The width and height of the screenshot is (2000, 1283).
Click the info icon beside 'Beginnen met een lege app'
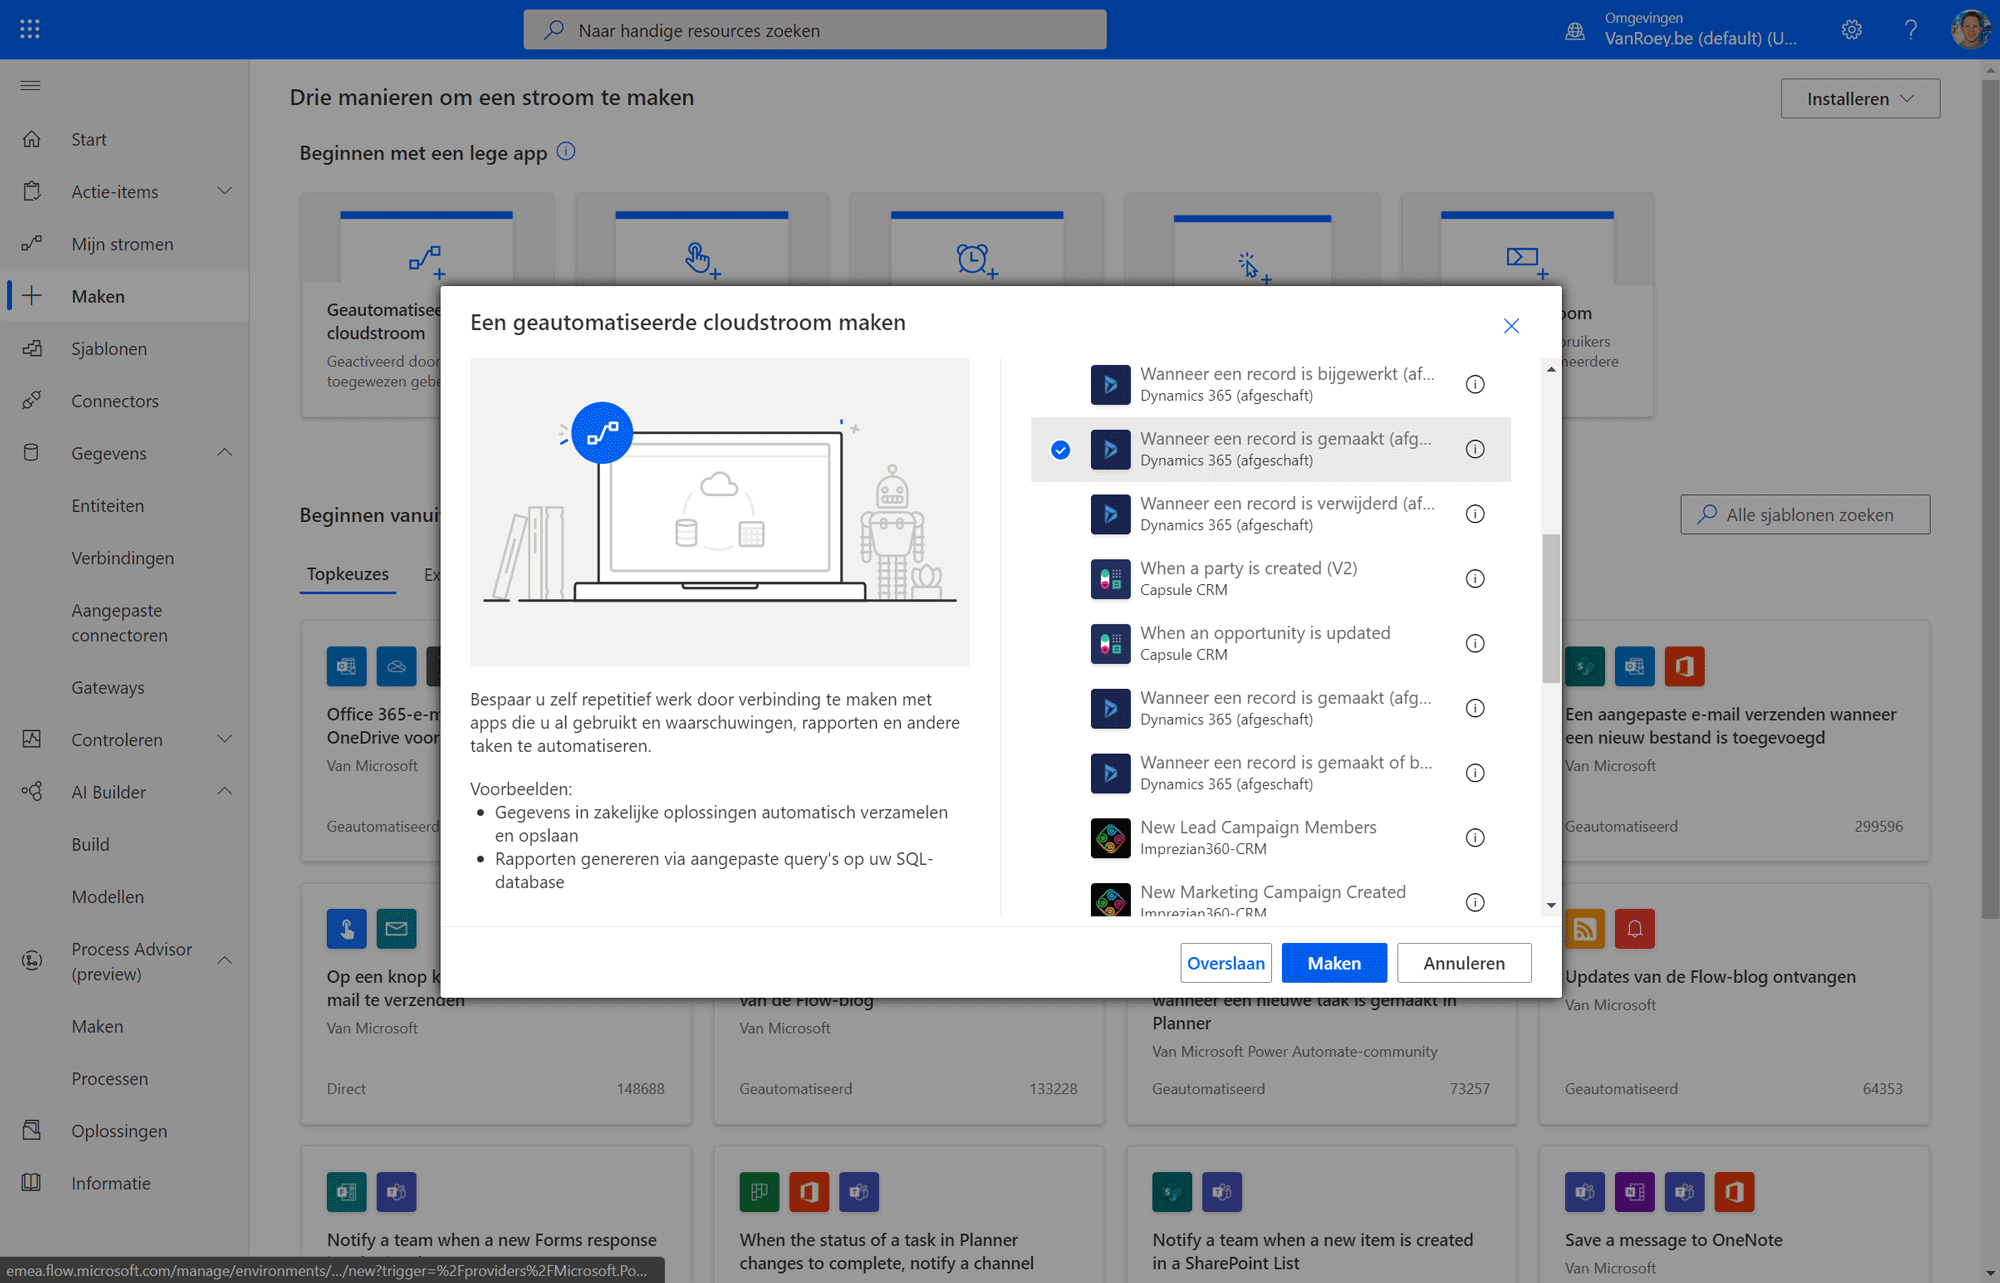pos(566,151)
